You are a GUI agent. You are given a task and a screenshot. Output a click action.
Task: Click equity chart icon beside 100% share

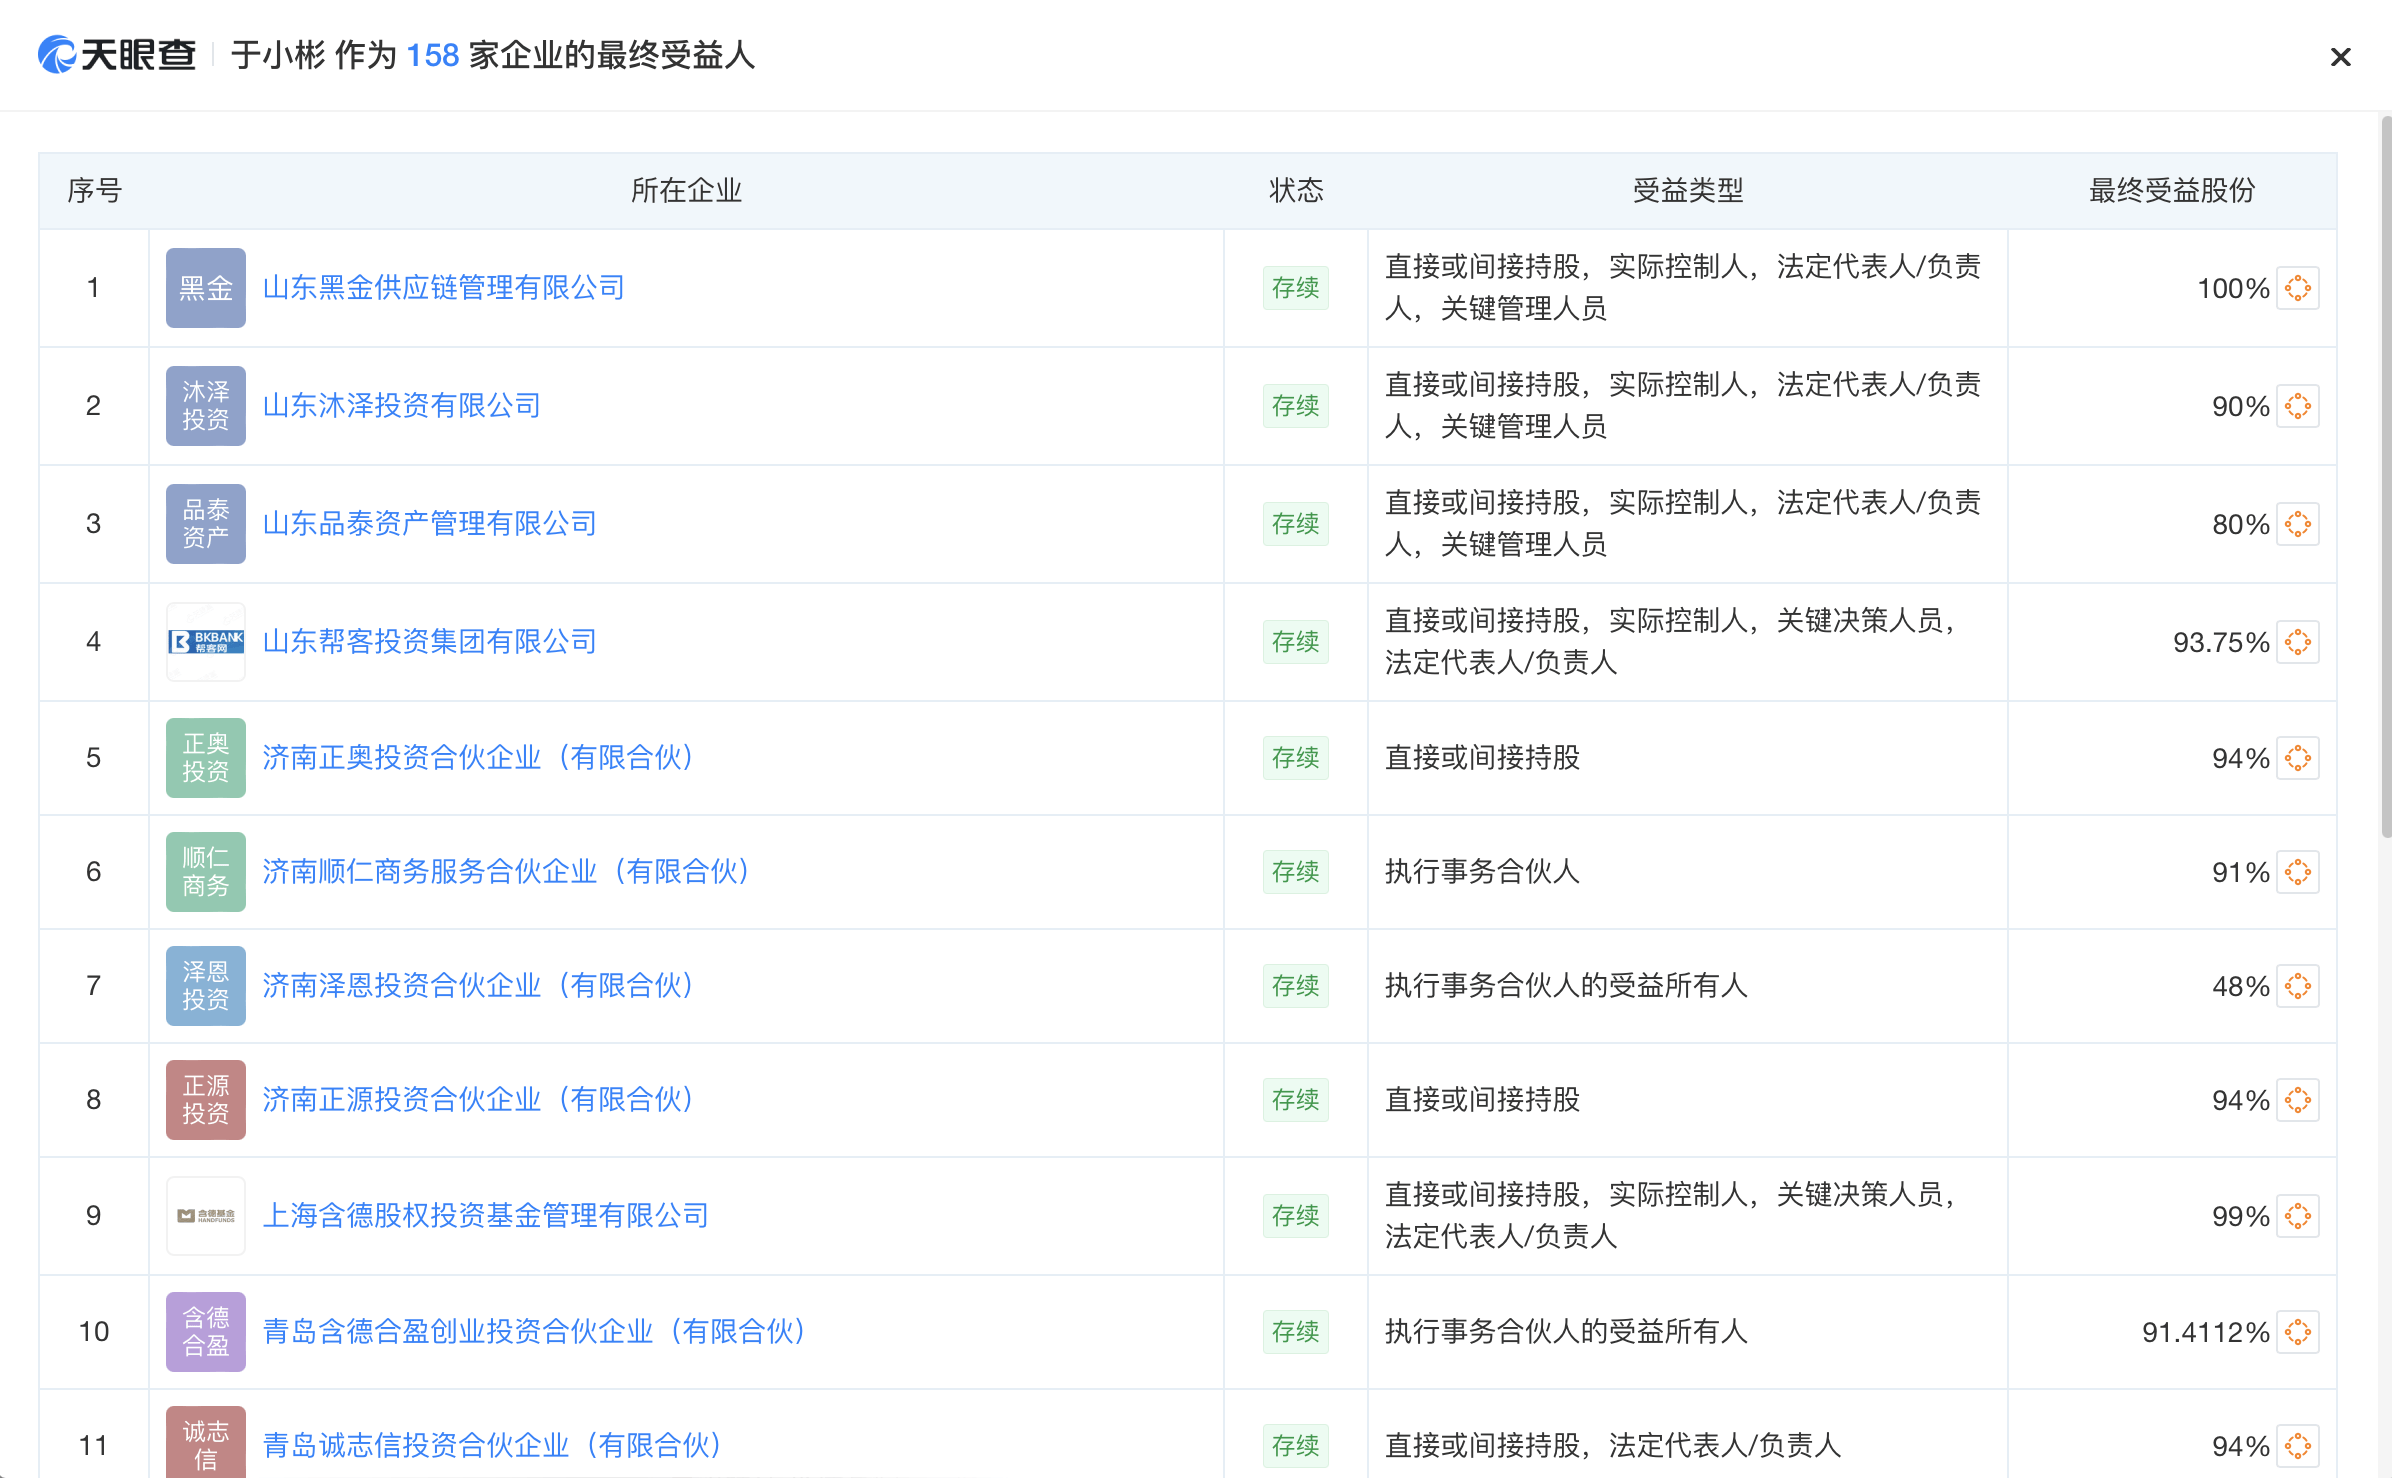pyautogui.click(x=2297, y=288)
